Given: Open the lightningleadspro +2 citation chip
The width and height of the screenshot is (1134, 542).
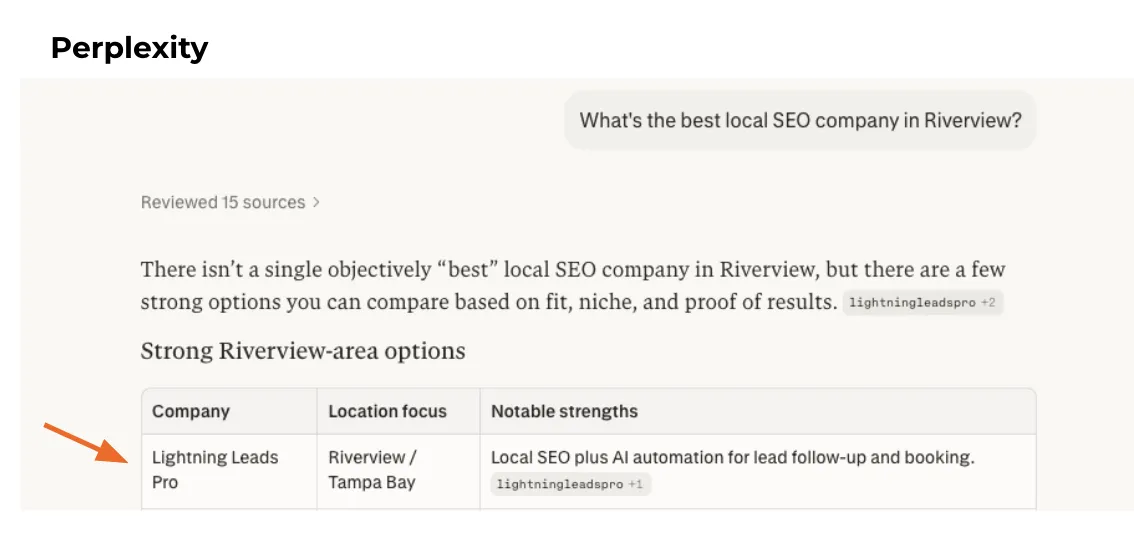Looking at the screenshot, I should [x=911, y=302].
